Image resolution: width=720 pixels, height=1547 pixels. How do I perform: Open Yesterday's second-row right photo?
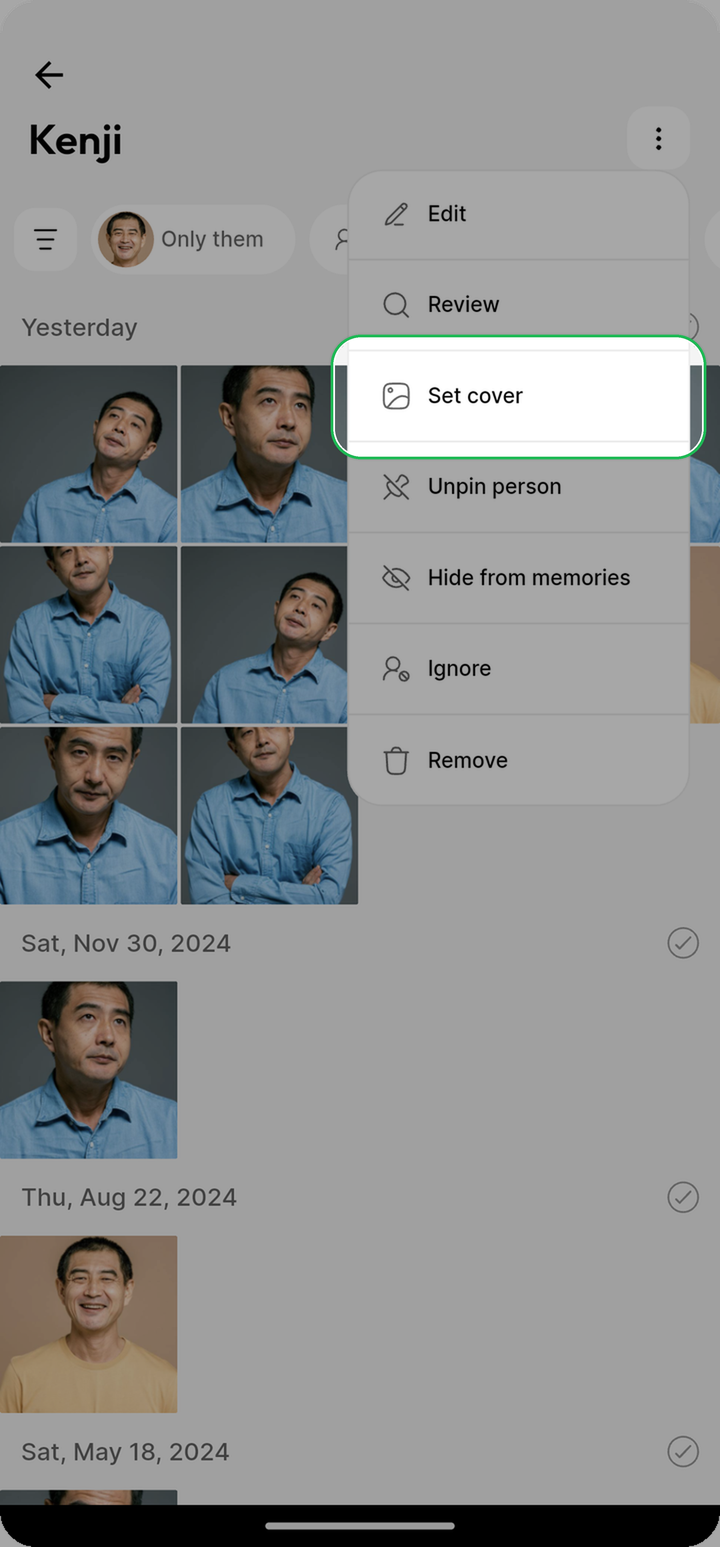tap(264, 635)
